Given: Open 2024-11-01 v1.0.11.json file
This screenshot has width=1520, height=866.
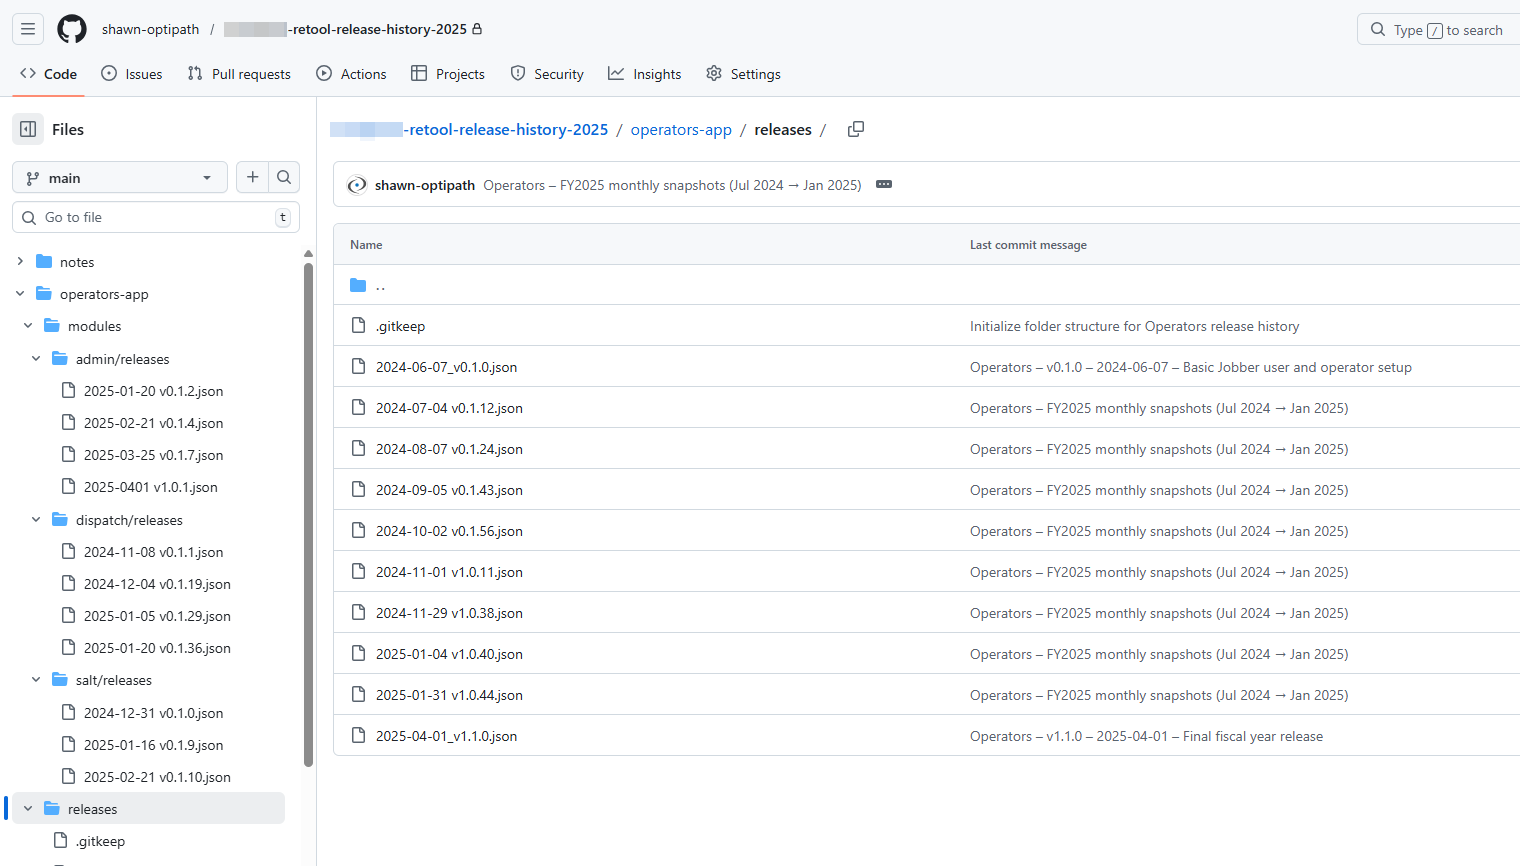Looking at the screenshot, I should (449, 572).
